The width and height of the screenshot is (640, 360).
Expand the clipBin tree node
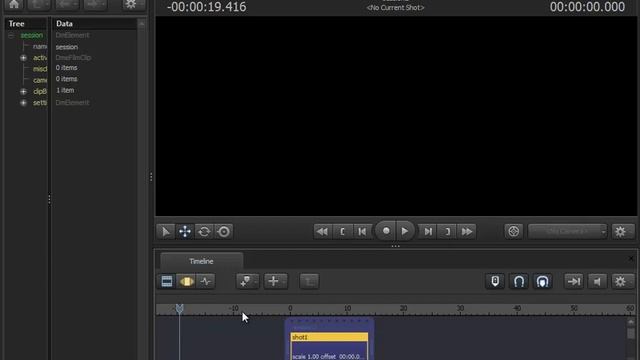point(23,91)
